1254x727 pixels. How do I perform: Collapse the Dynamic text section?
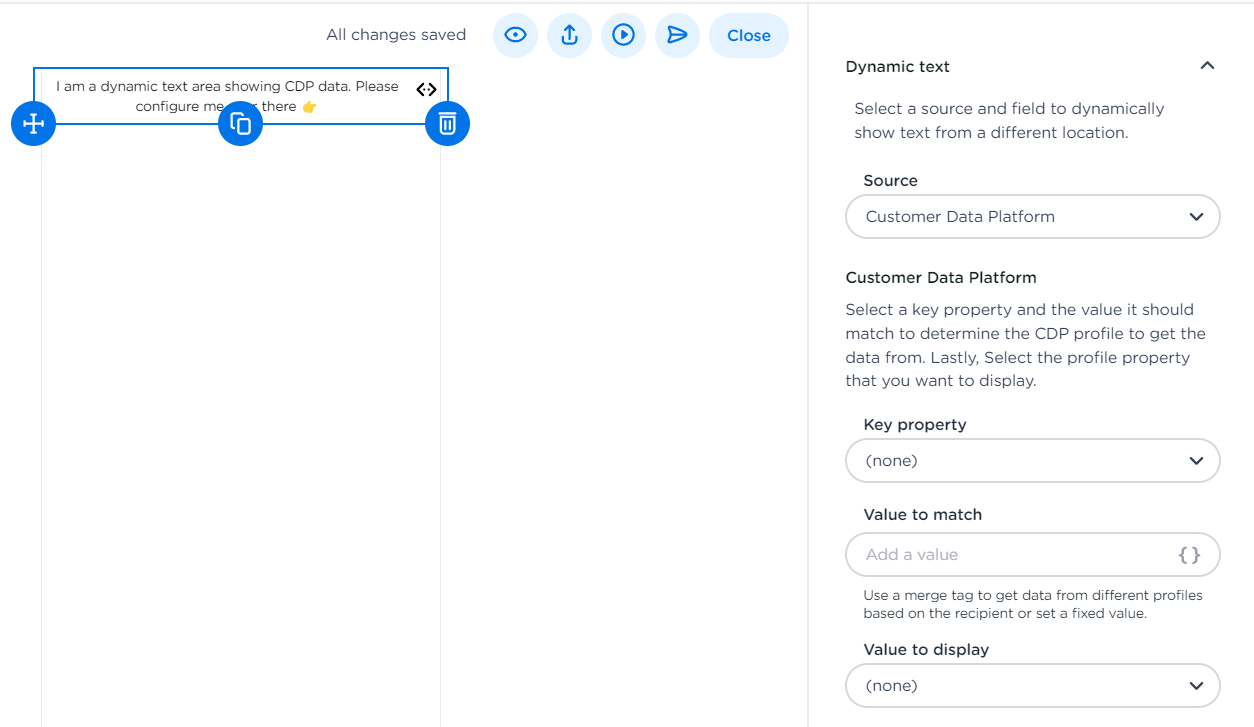point(1207,66)
